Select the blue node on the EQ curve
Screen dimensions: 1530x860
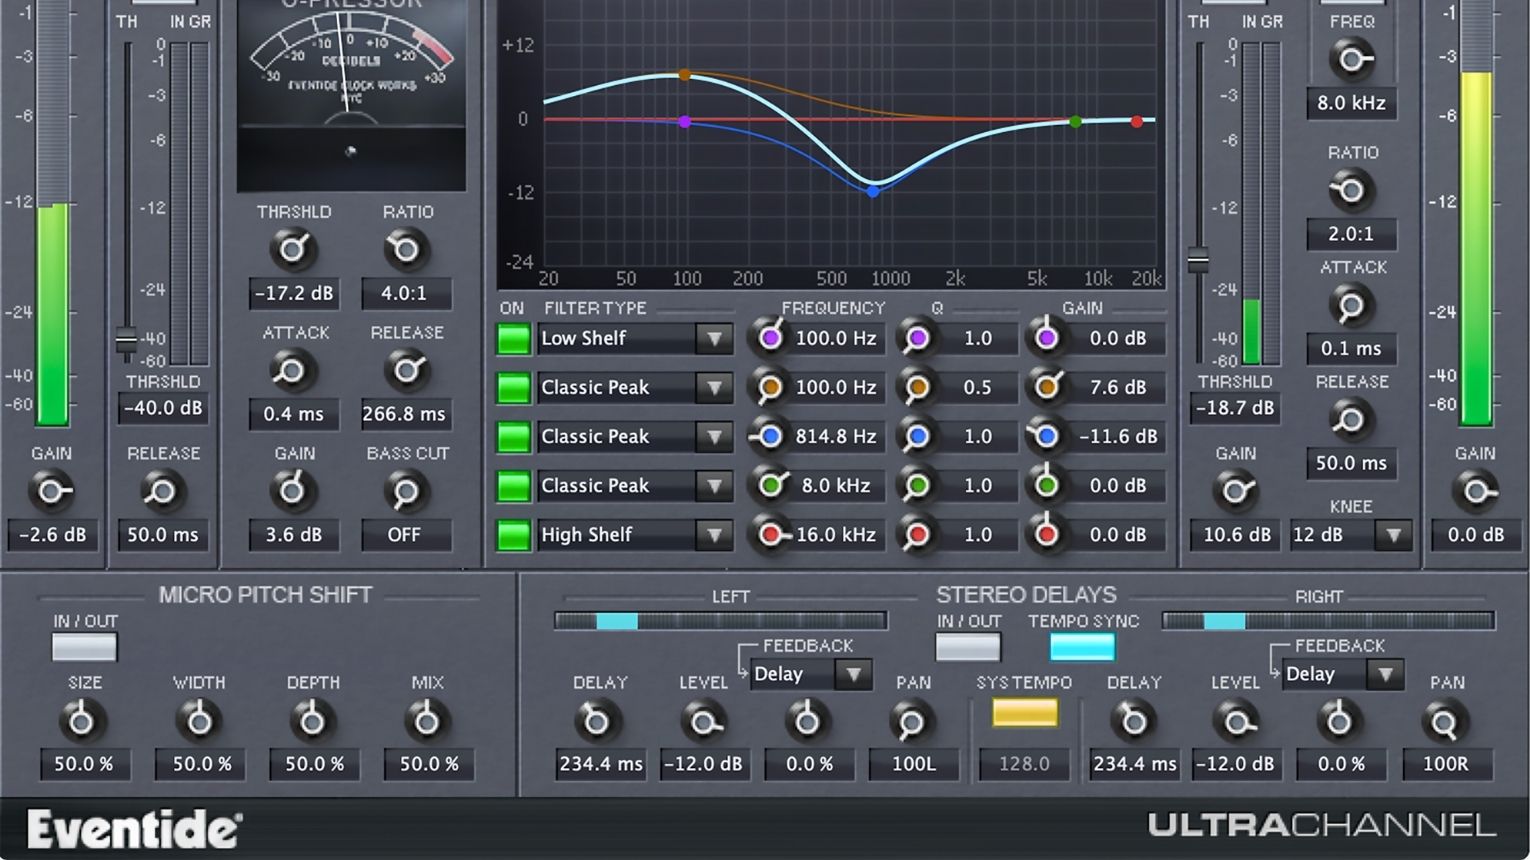pyautogui.click(x=872, y=191)
